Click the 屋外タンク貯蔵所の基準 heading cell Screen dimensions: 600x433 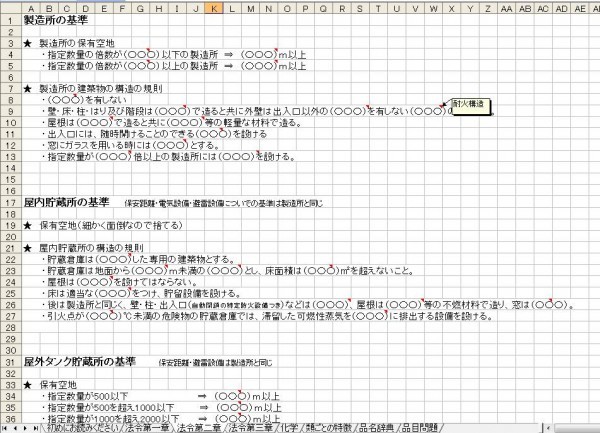click(80, 361)
